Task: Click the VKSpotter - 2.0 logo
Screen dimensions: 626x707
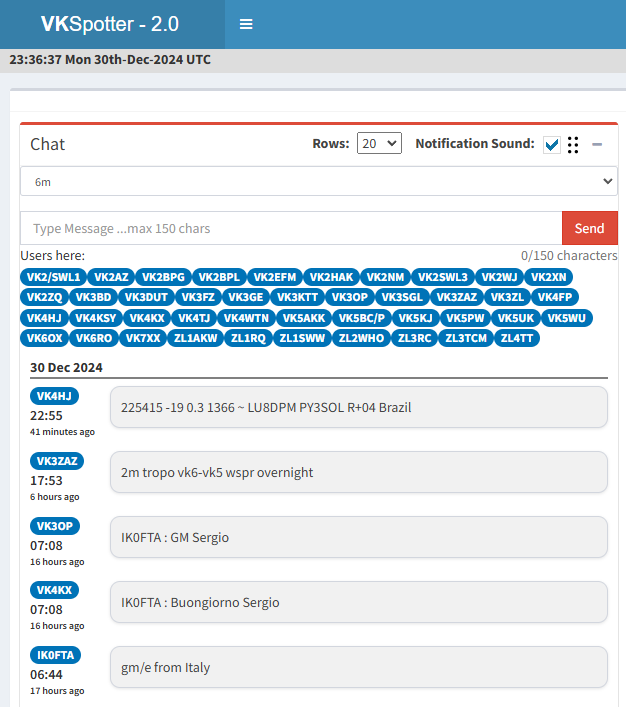Action: click(112, 24)
